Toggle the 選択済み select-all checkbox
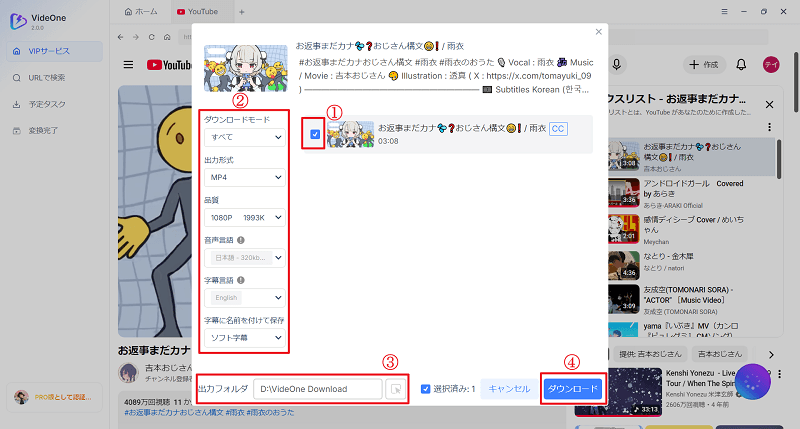The image size is (800, 429). pos(426,389)
